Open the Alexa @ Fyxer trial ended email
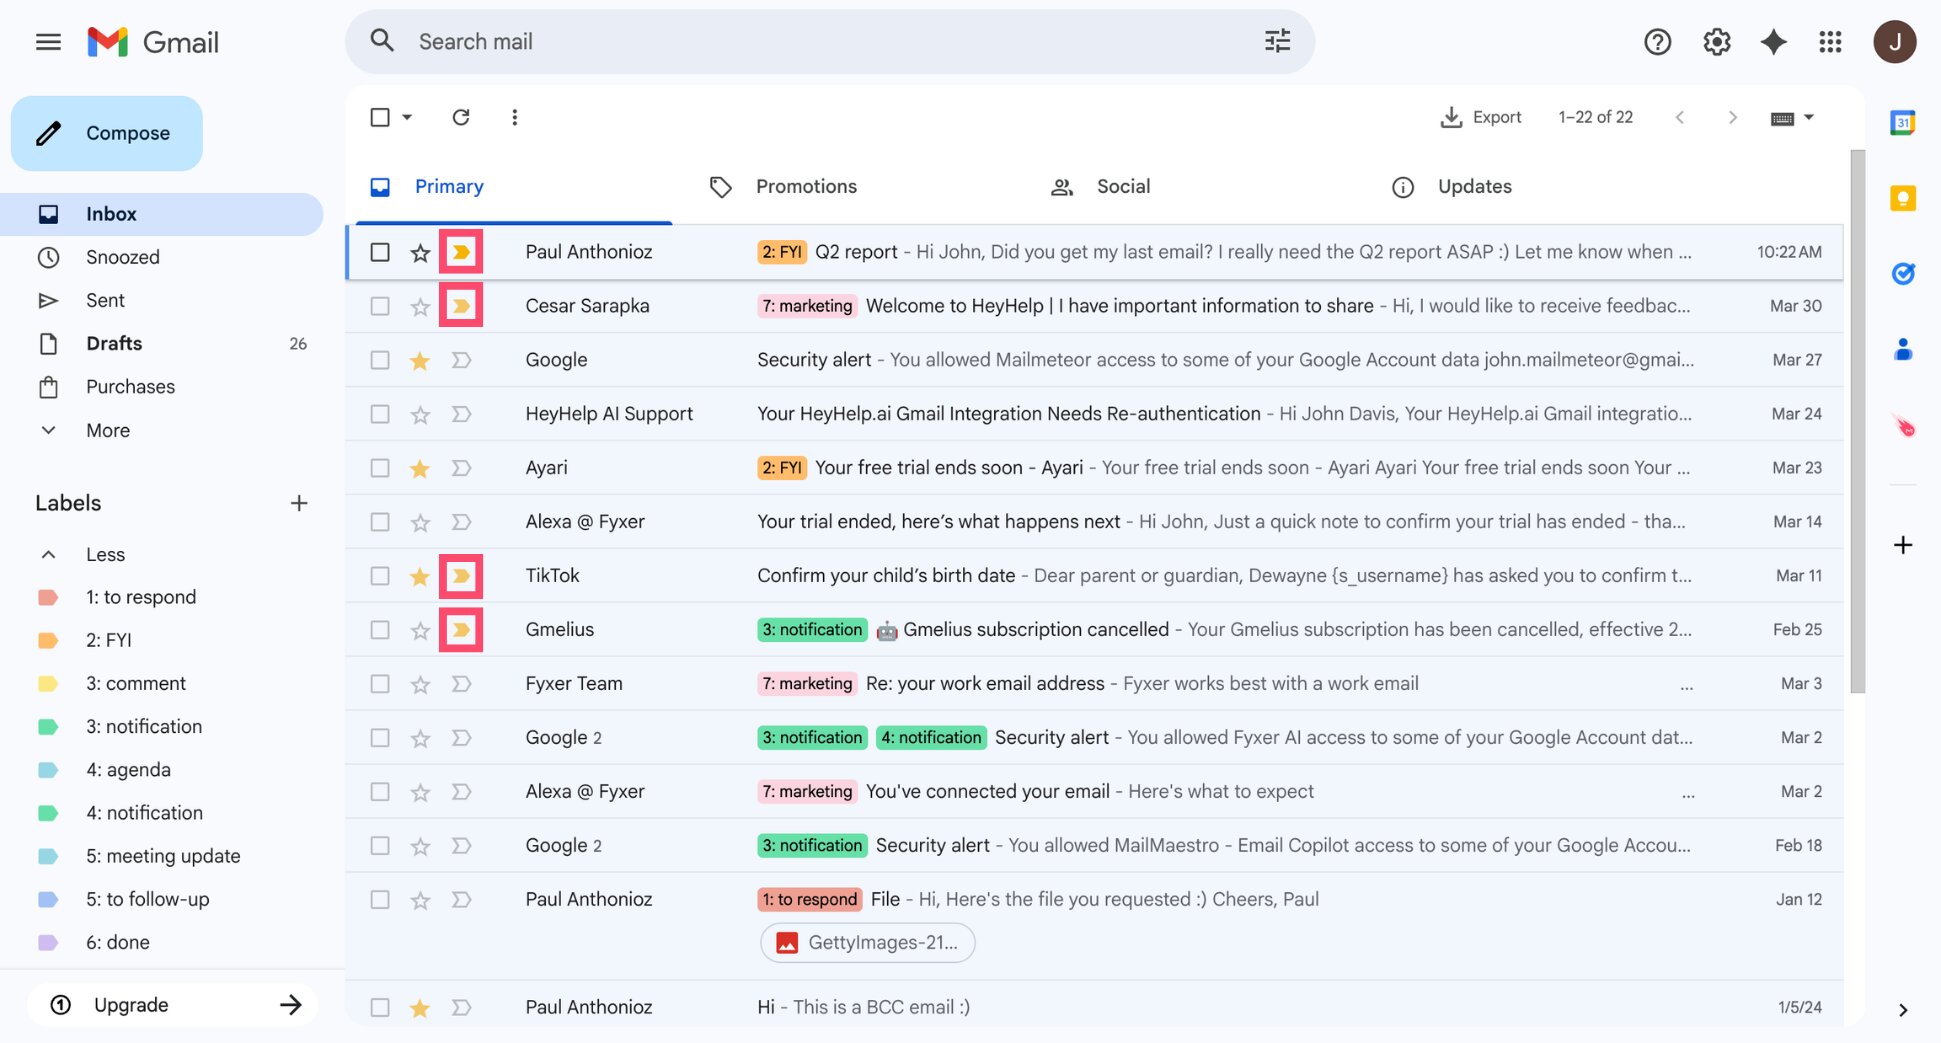1941x1043 pixels. click(1095, 522)
